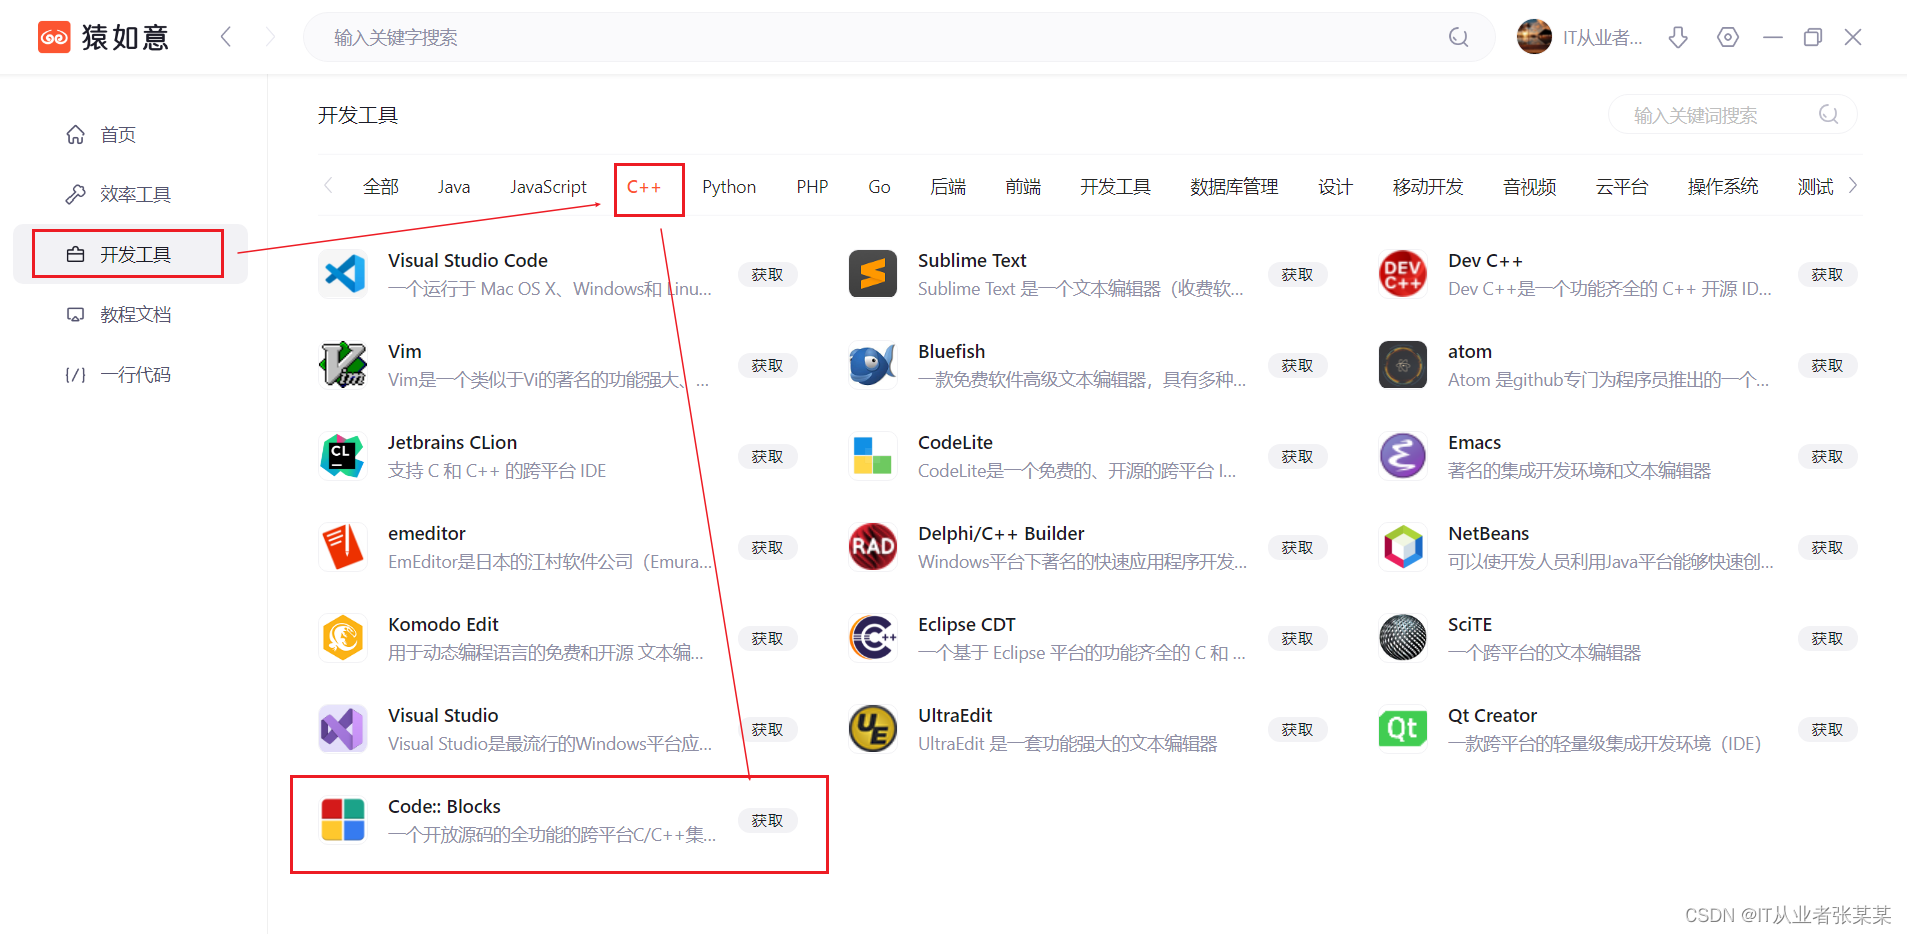This screenshot has width=1907, height=934.
Task: Click 获取 for Qt Creator
Action: click(x=1827, y=729)
